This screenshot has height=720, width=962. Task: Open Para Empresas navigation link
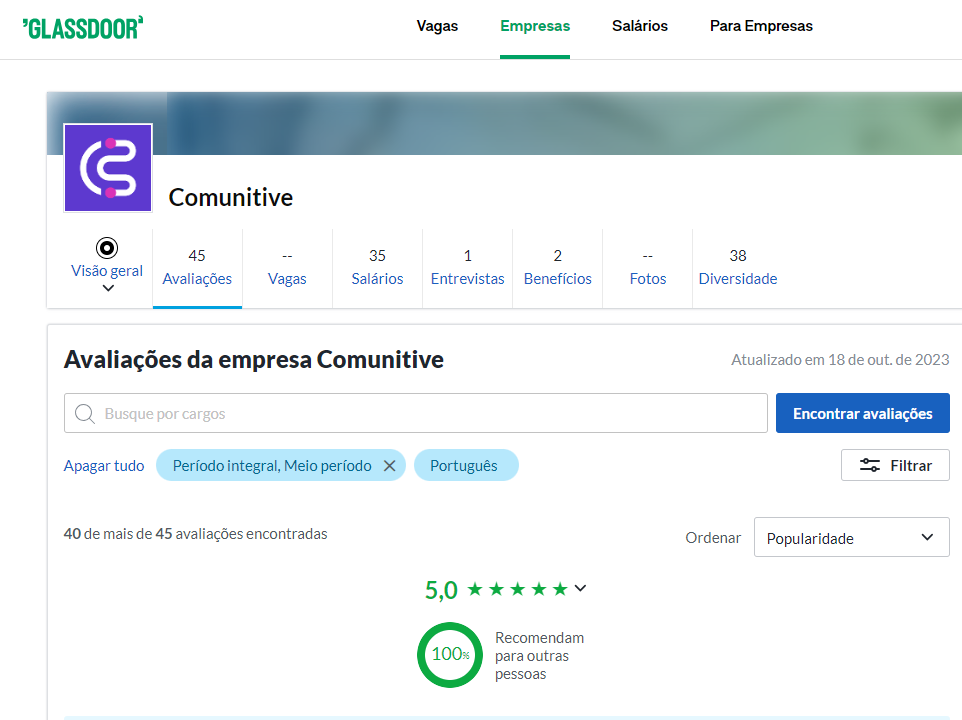click(761, 26)
